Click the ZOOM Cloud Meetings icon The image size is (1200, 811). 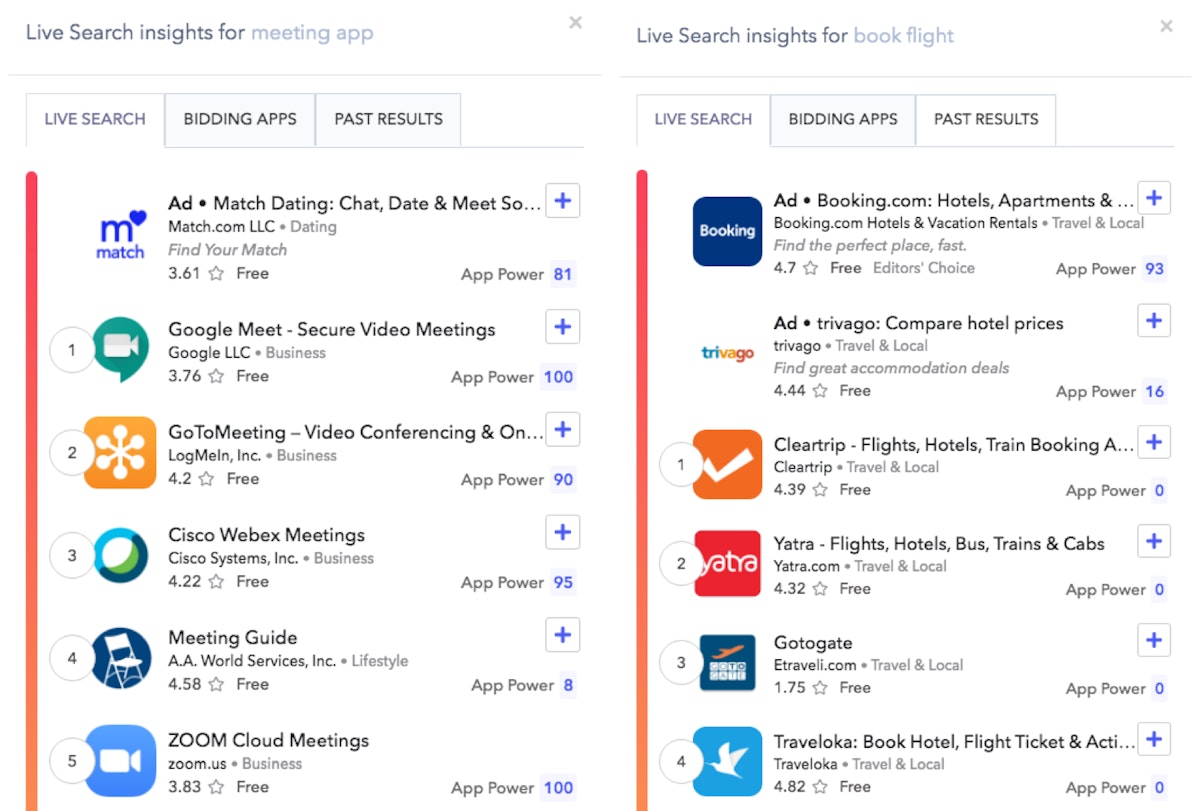click(x=121, y=761)
